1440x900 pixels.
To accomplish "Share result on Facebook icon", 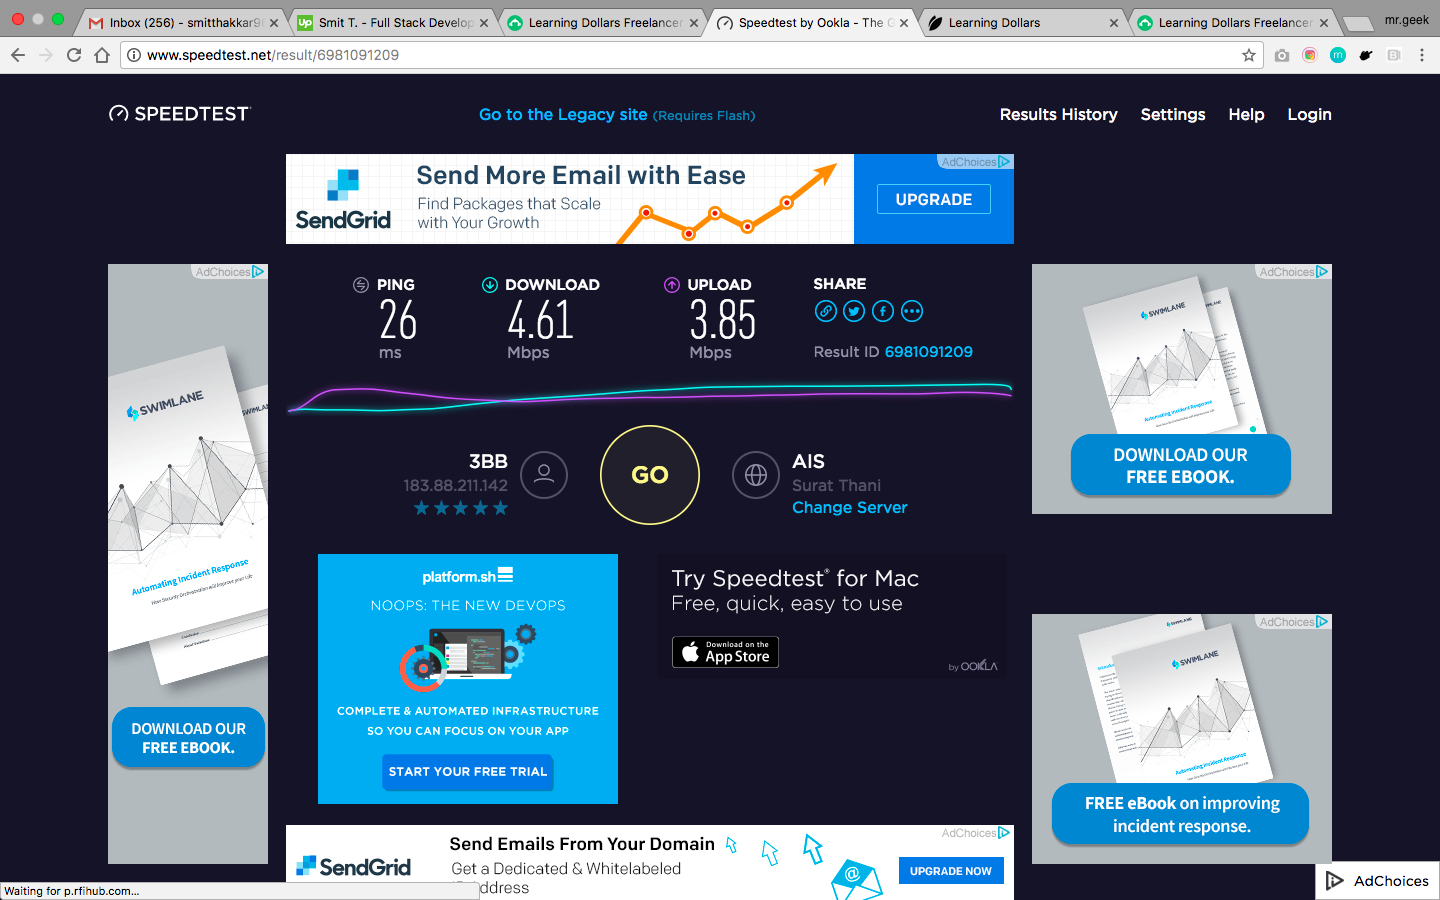I will (883, 311).
